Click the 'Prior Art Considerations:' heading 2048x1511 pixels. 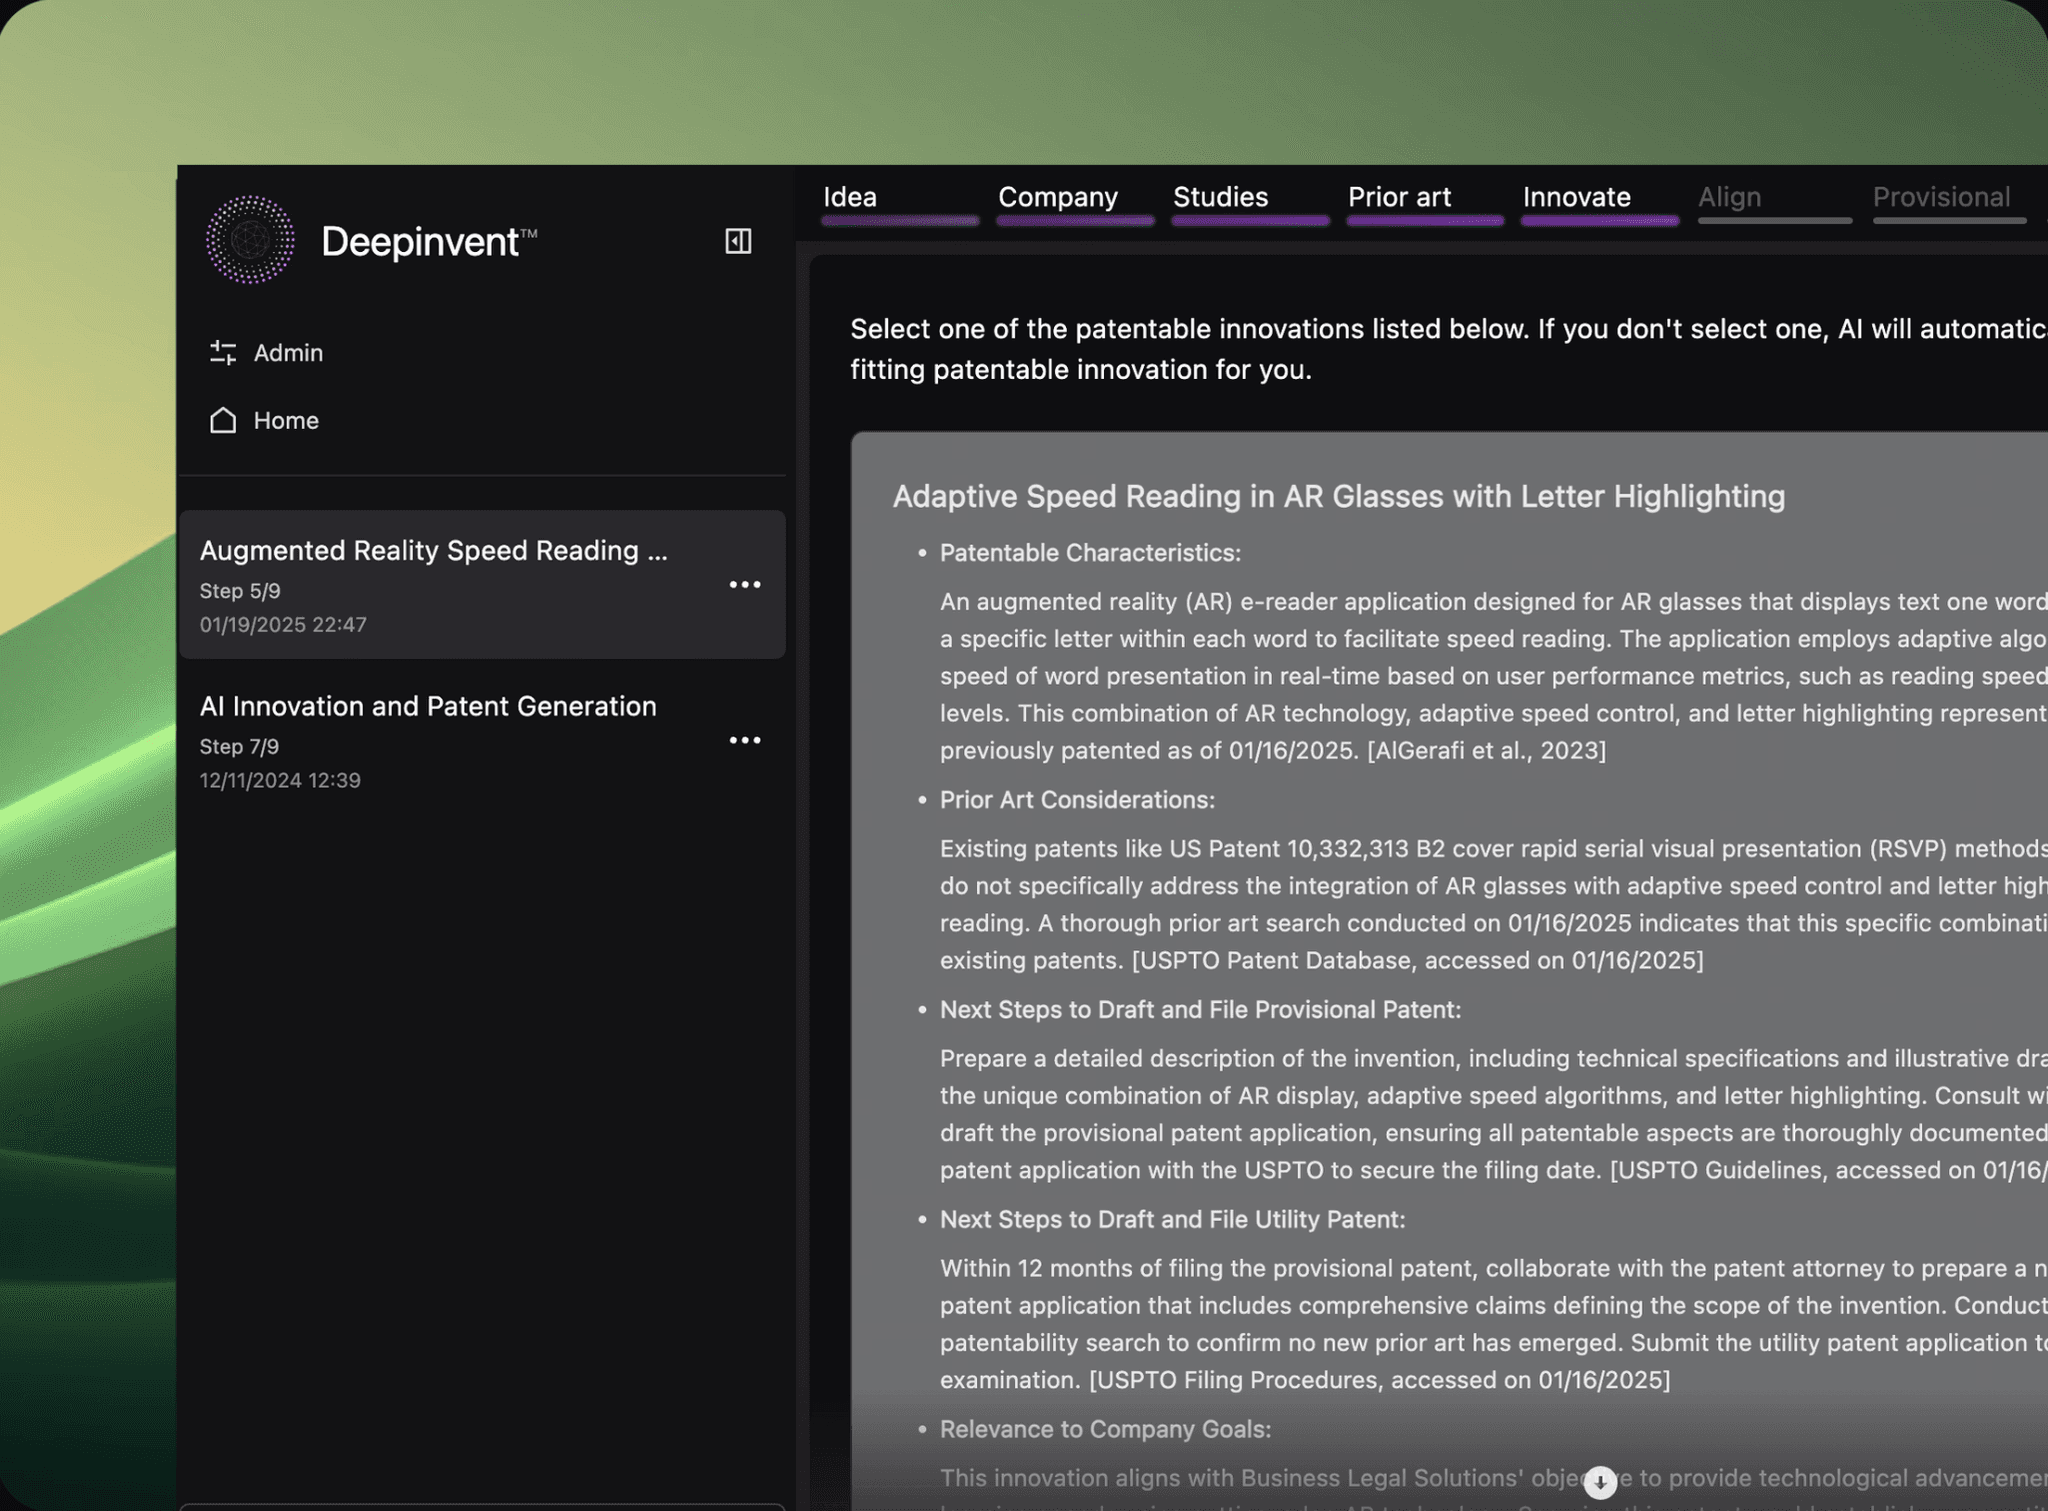pyautogui.click(x=1077, y=800)
